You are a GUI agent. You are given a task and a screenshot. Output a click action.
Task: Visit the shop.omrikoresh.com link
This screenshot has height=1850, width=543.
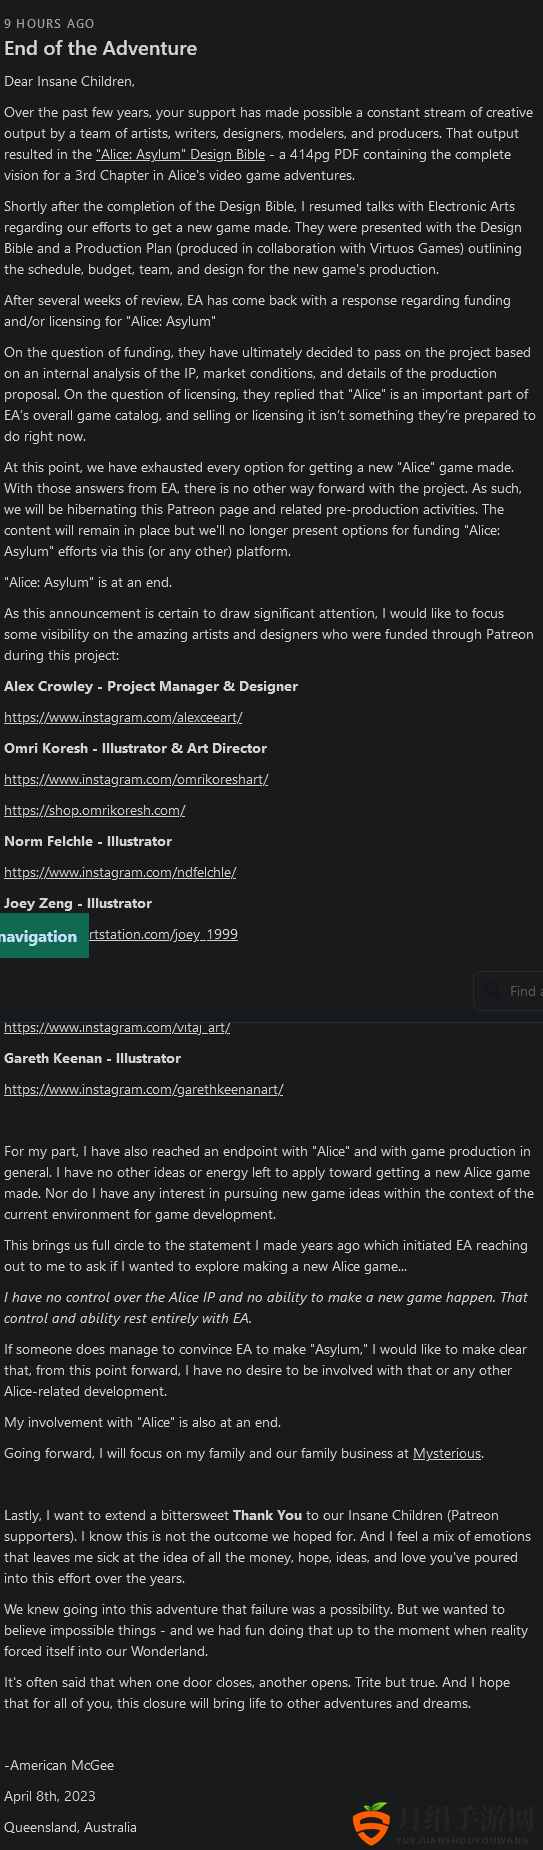coord(95,810)
